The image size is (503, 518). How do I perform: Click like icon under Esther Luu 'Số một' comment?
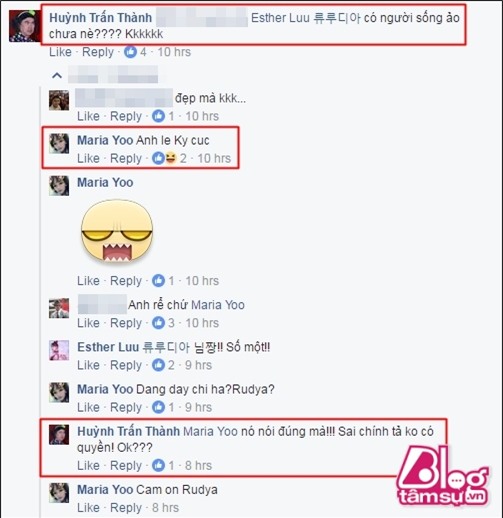pos(158,365)
